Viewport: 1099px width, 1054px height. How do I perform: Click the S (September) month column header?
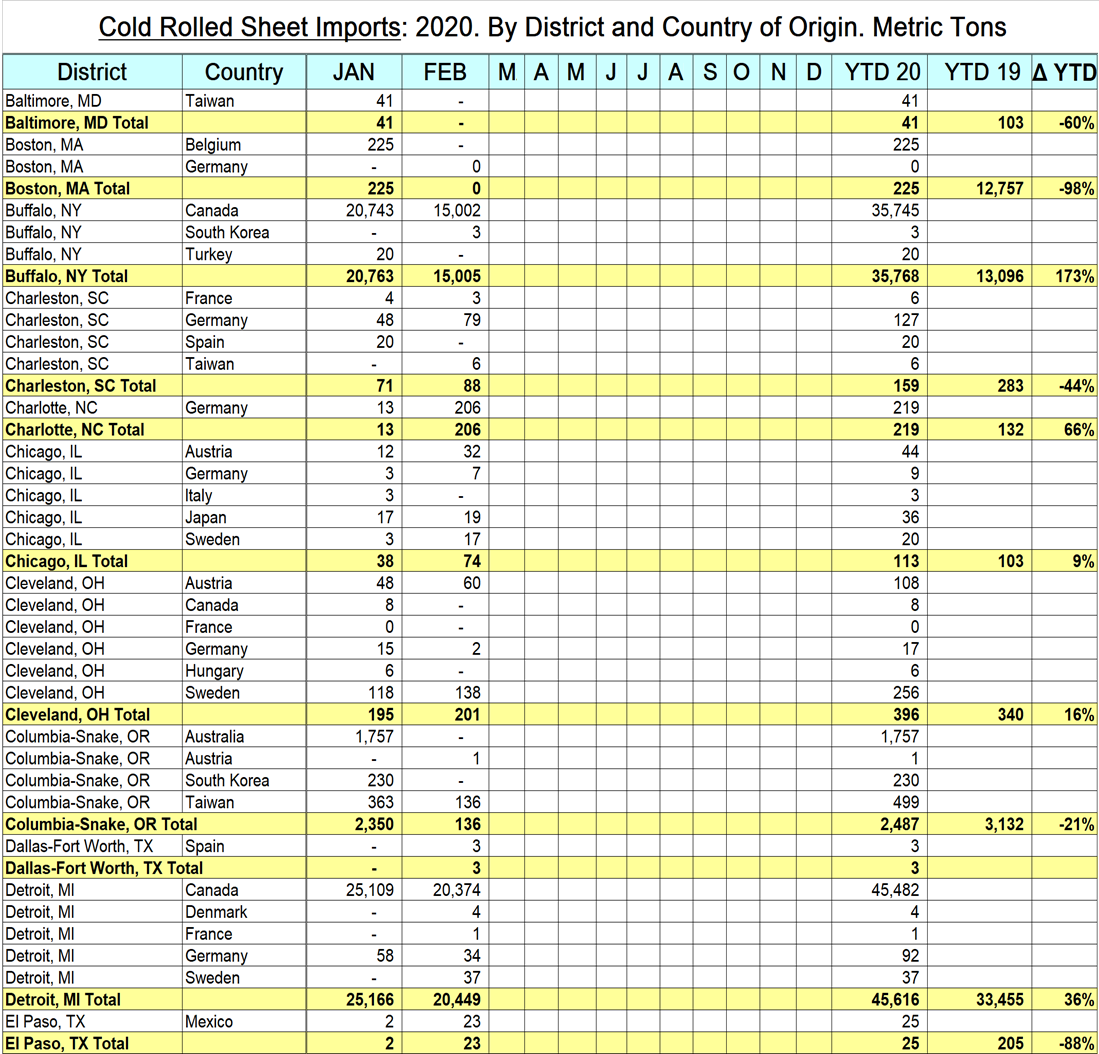tap(709, 72)
